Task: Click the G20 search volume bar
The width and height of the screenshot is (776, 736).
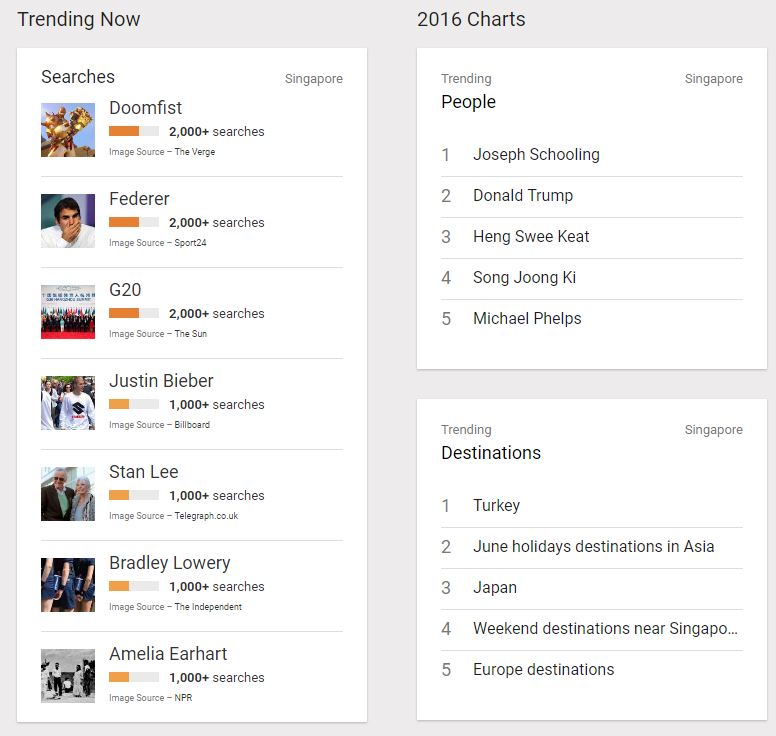Action: coord(134,313)
